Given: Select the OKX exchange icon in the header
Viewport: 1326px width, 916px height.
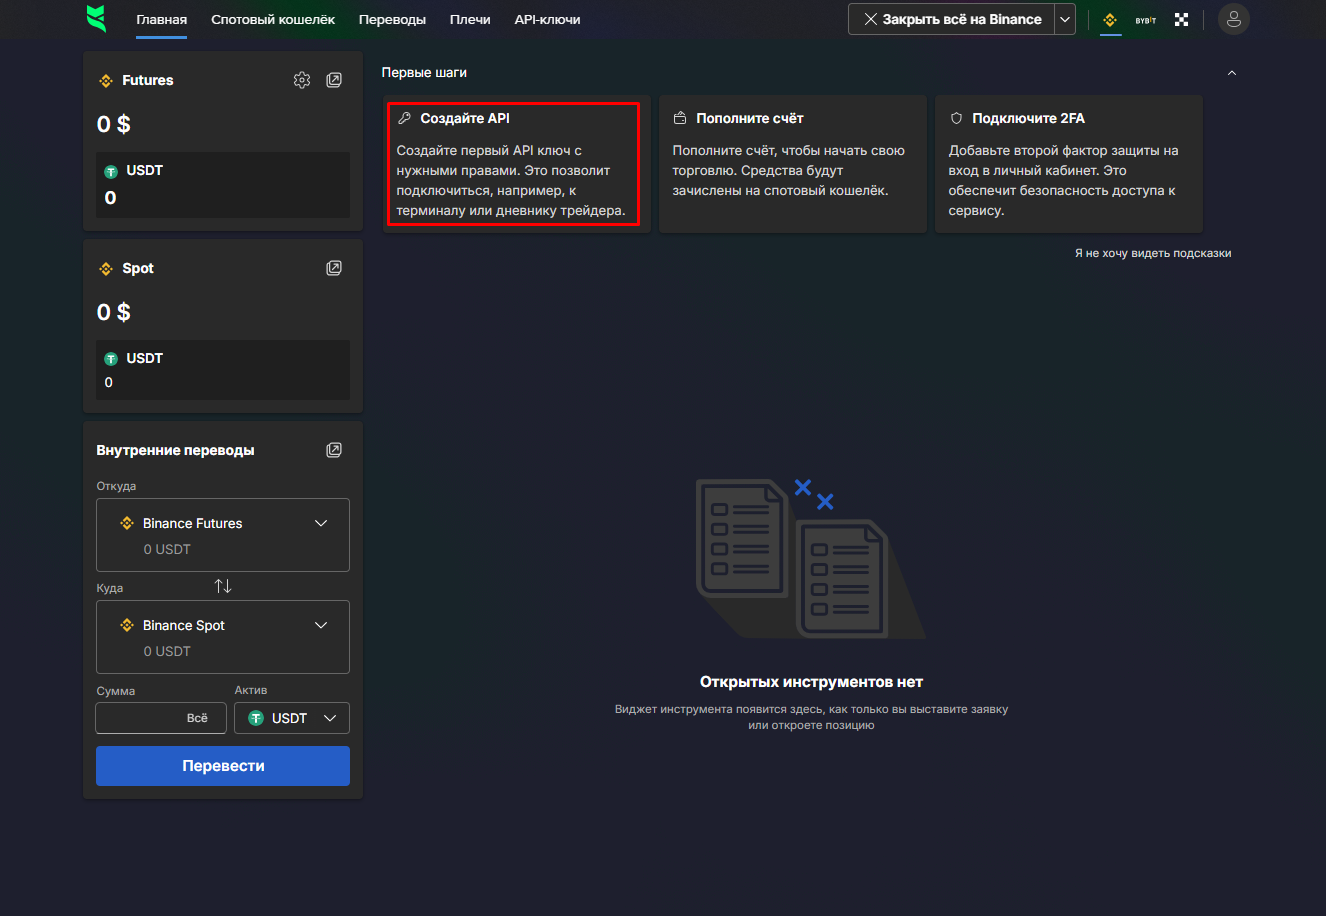Looking at the screenshot, I should point(1182,19).
